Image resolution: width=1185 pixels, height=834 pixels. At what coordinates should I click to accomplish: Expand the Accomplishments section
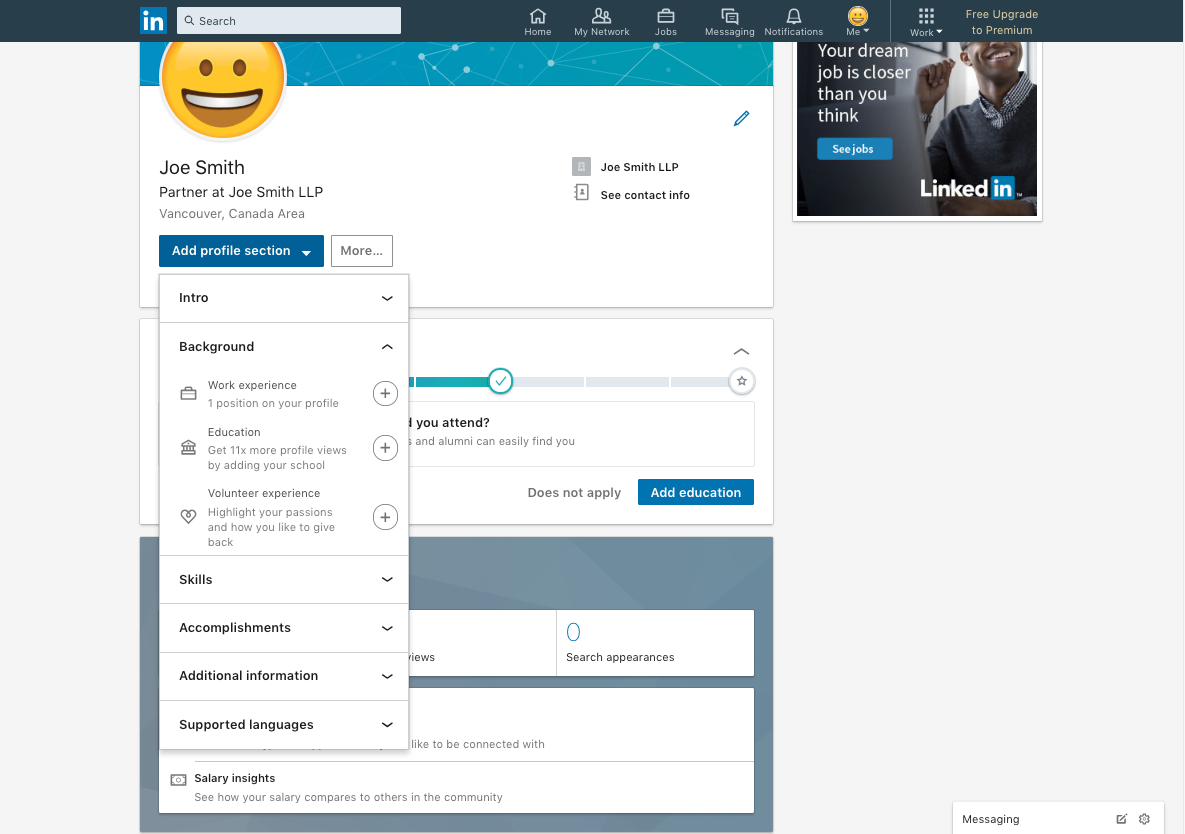click(x=284, y=629)
